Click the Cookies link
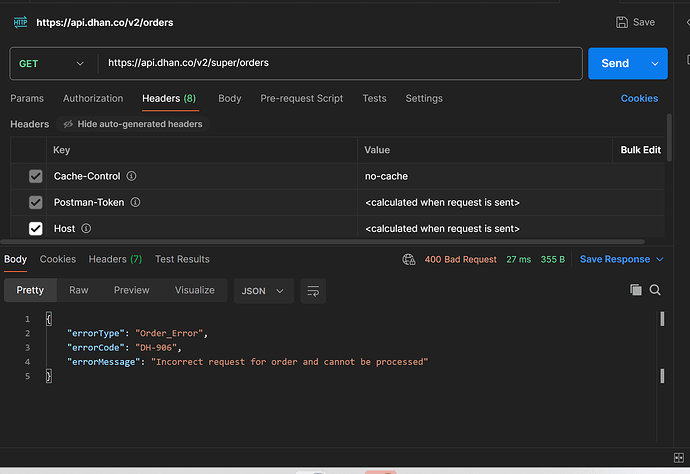Screen dimensions: 690x474 coord(639,98)
